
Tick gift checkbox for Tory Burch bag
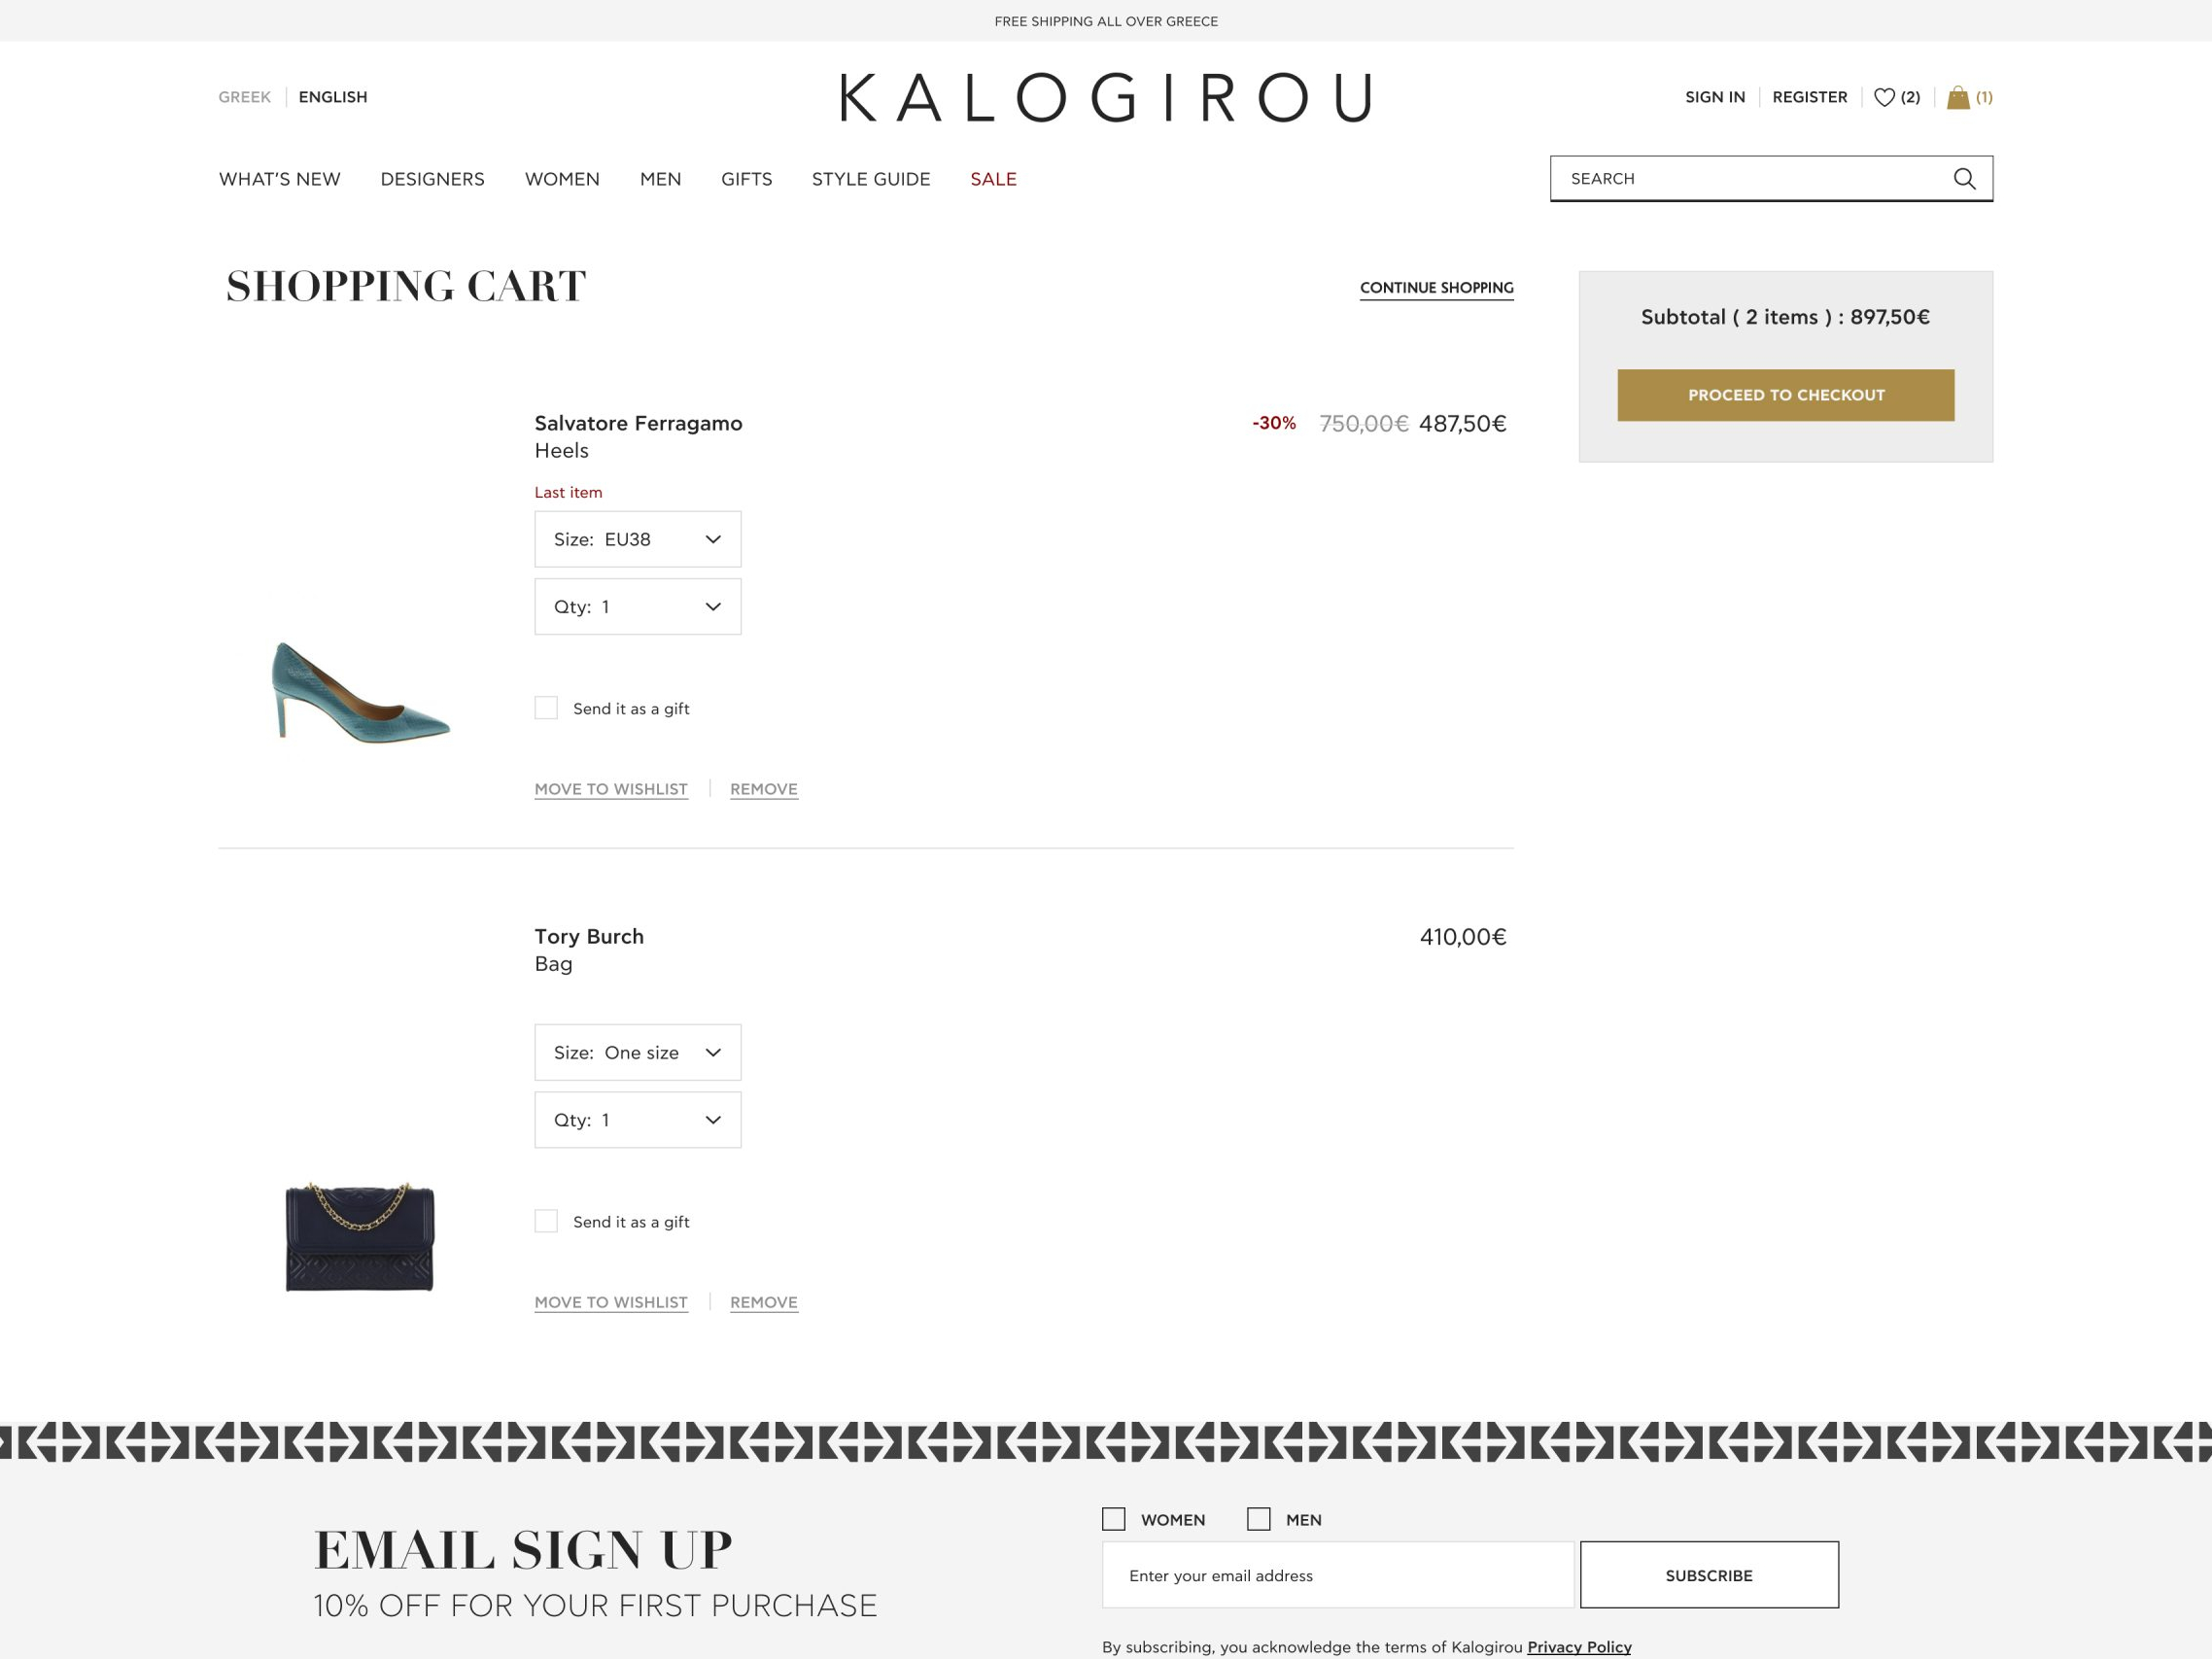(546, 1221)
